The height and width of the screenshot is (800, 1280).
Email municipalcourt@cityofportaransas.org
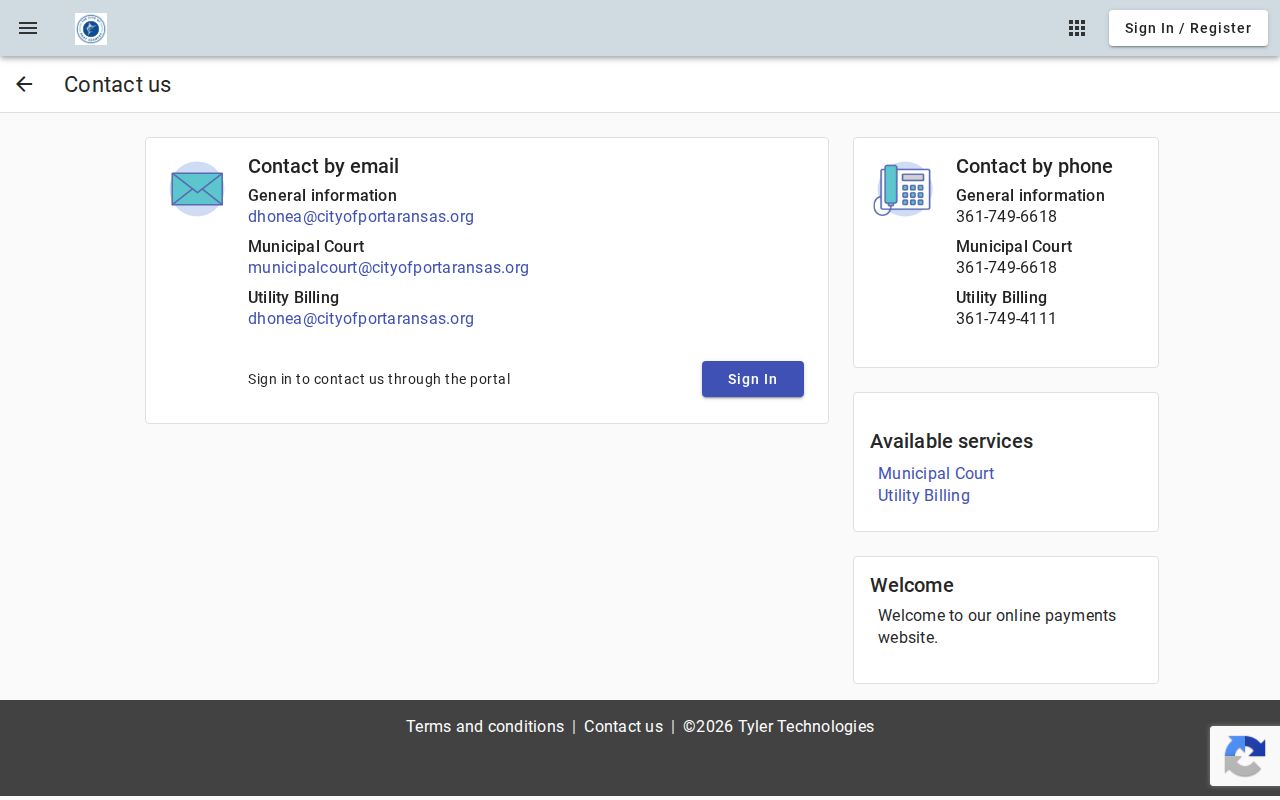pyautogui.click(x=388, y=267)
